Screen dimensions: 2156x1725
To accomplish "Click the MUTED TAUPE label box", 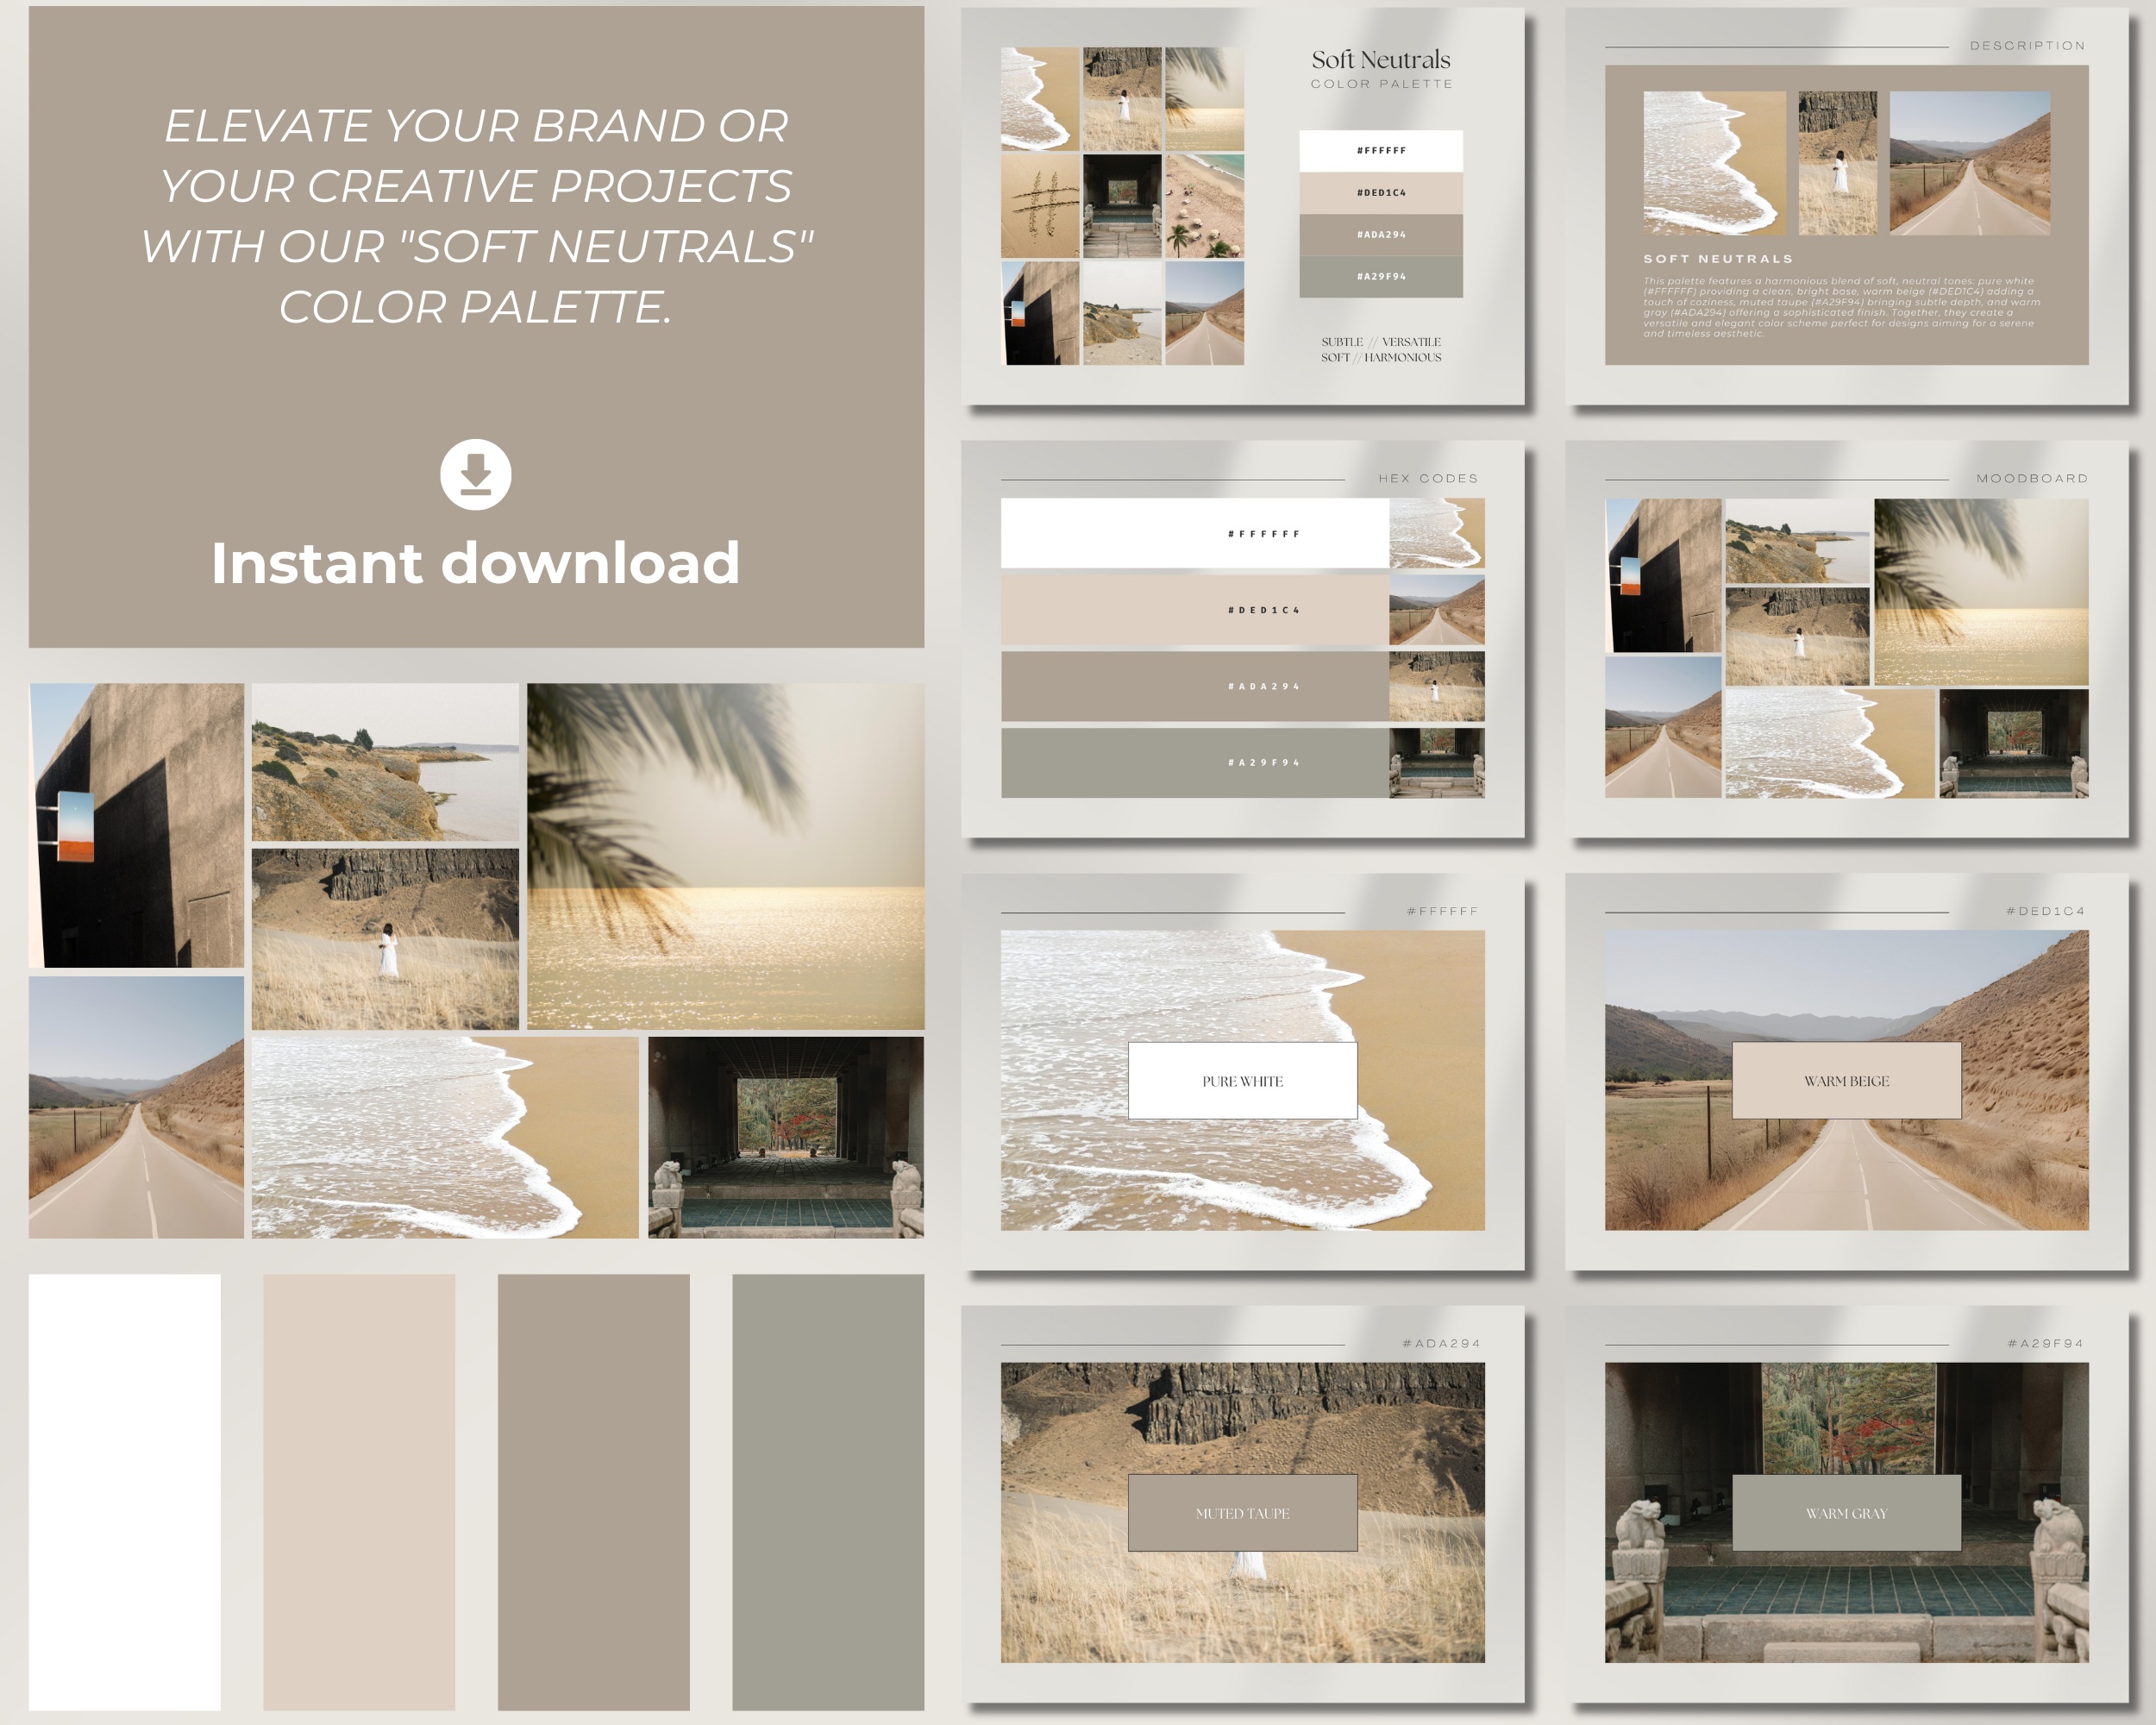I will point(1241,1513).
